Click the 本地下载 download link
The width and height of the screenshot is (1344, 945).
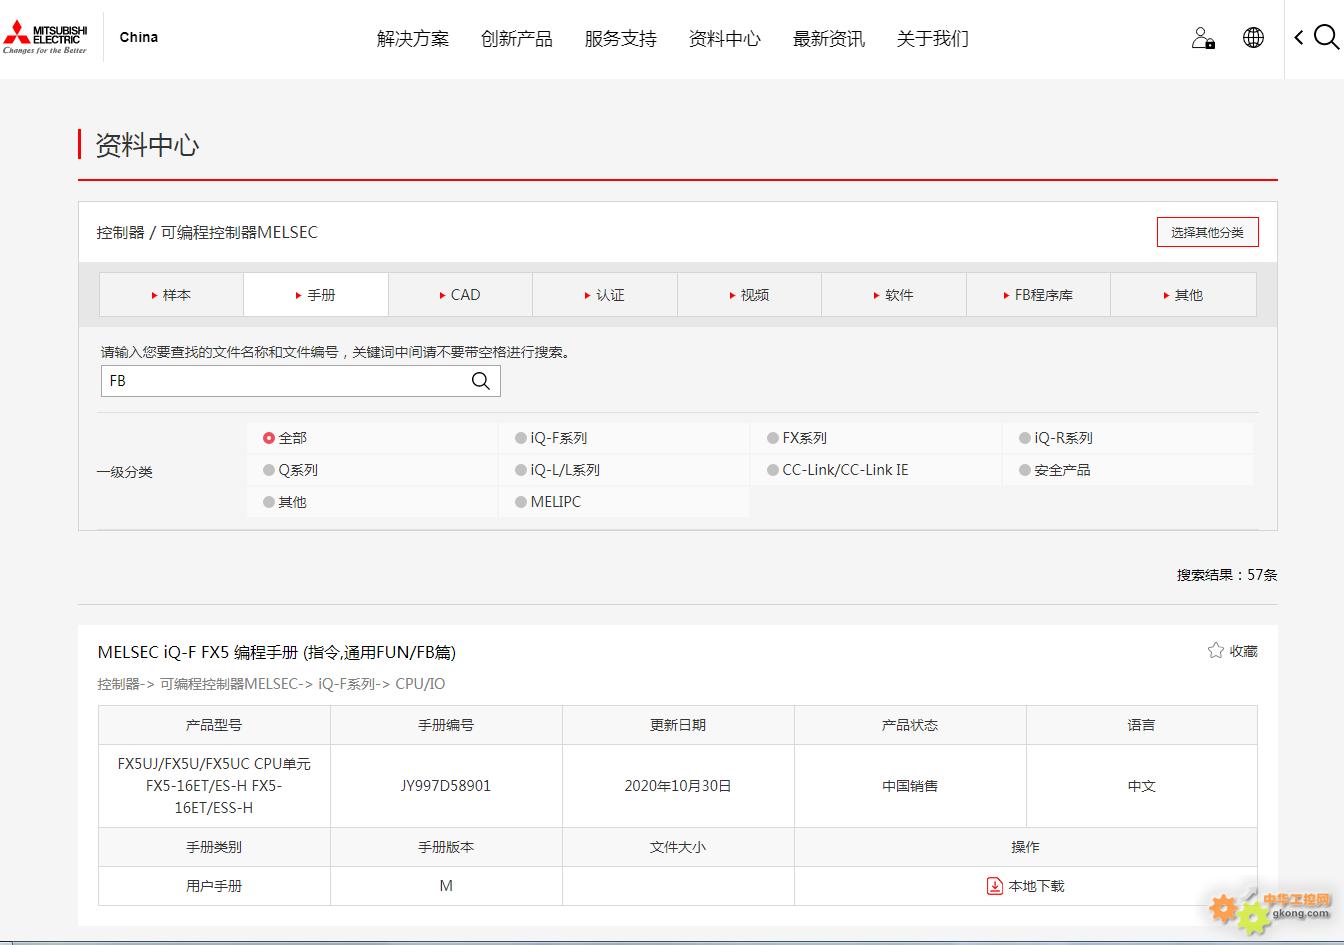(1036, 886)
